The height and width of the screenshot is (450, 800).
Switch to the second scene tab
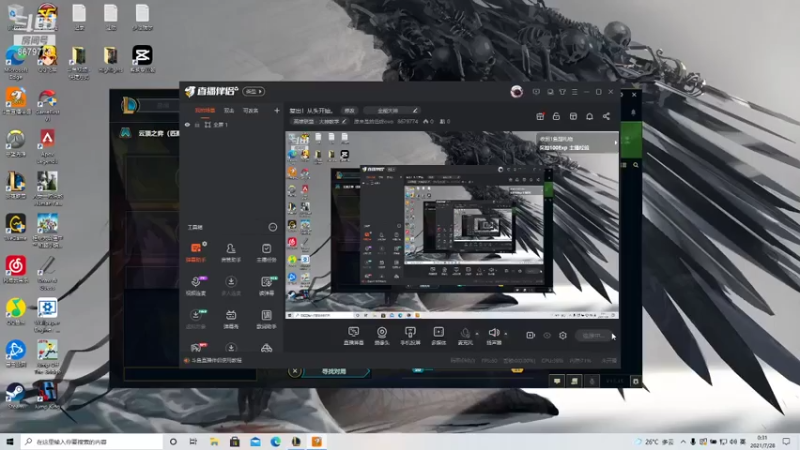[229, 111]
